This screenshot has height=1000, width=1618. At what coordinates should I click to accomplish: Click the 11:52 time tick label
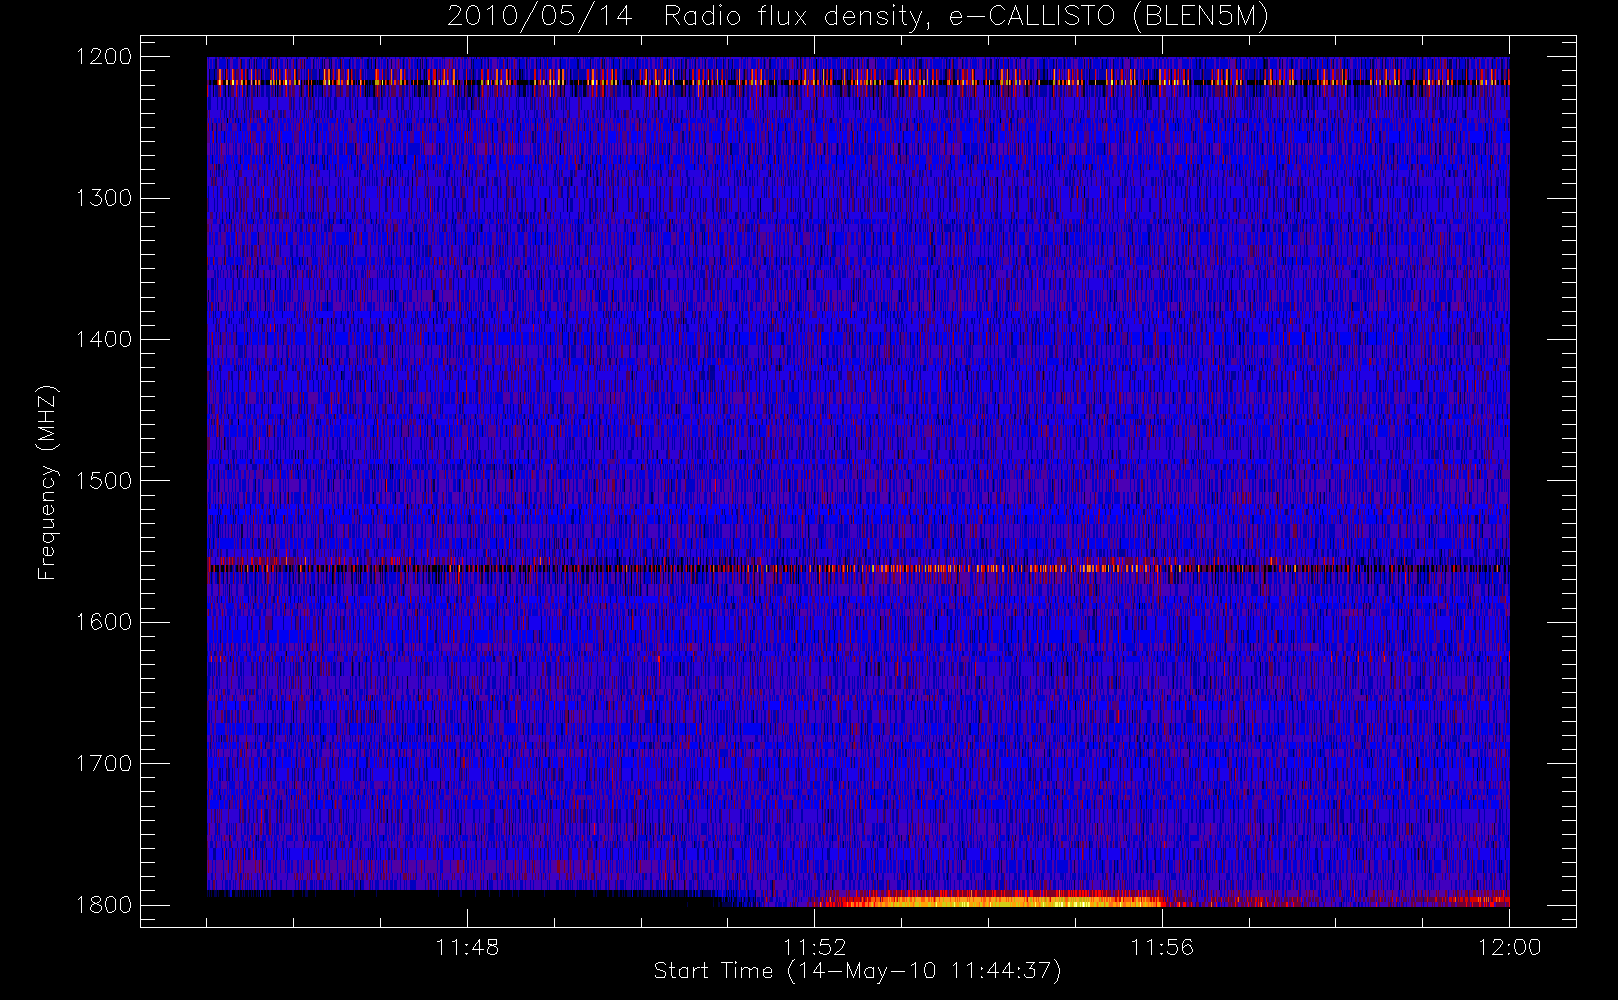click(814, 947)
